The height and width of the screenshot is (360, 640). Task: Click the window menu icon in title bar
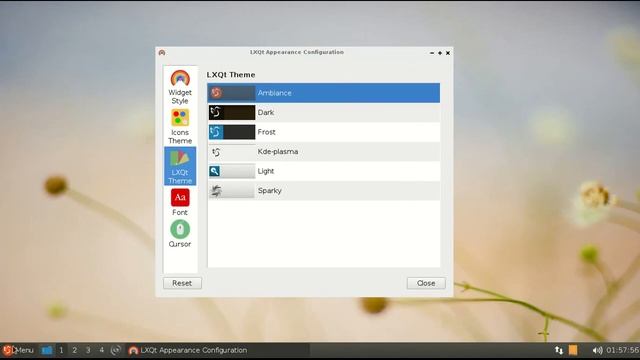162,53
